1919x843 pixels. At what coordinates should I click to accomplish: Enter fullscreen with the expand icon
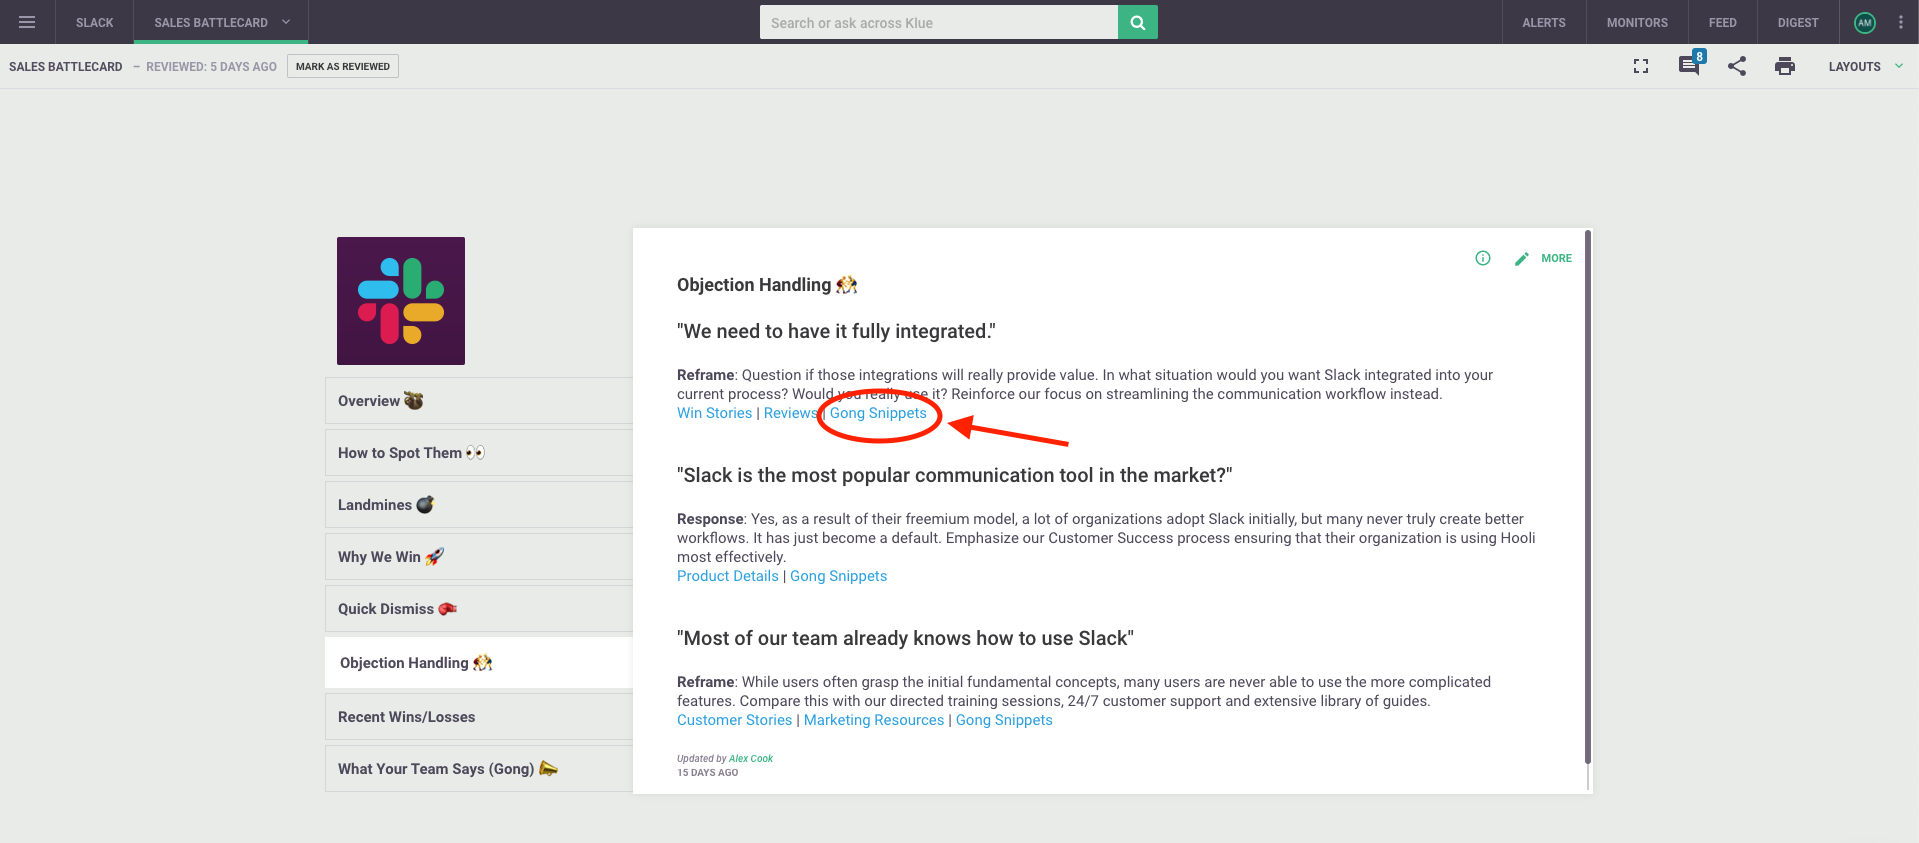pos(1641,66)
